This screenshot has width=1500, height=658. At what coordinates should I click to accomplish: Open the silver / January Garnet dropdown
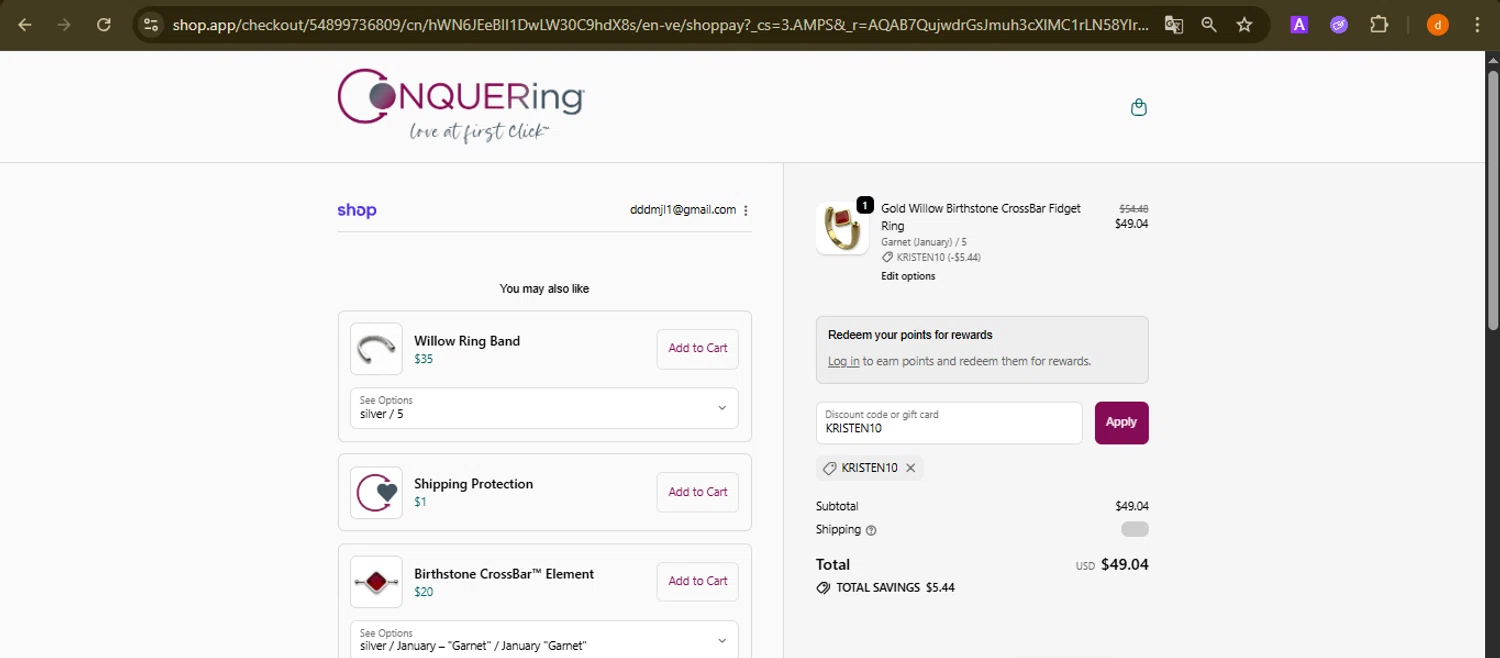click(544, 639)
